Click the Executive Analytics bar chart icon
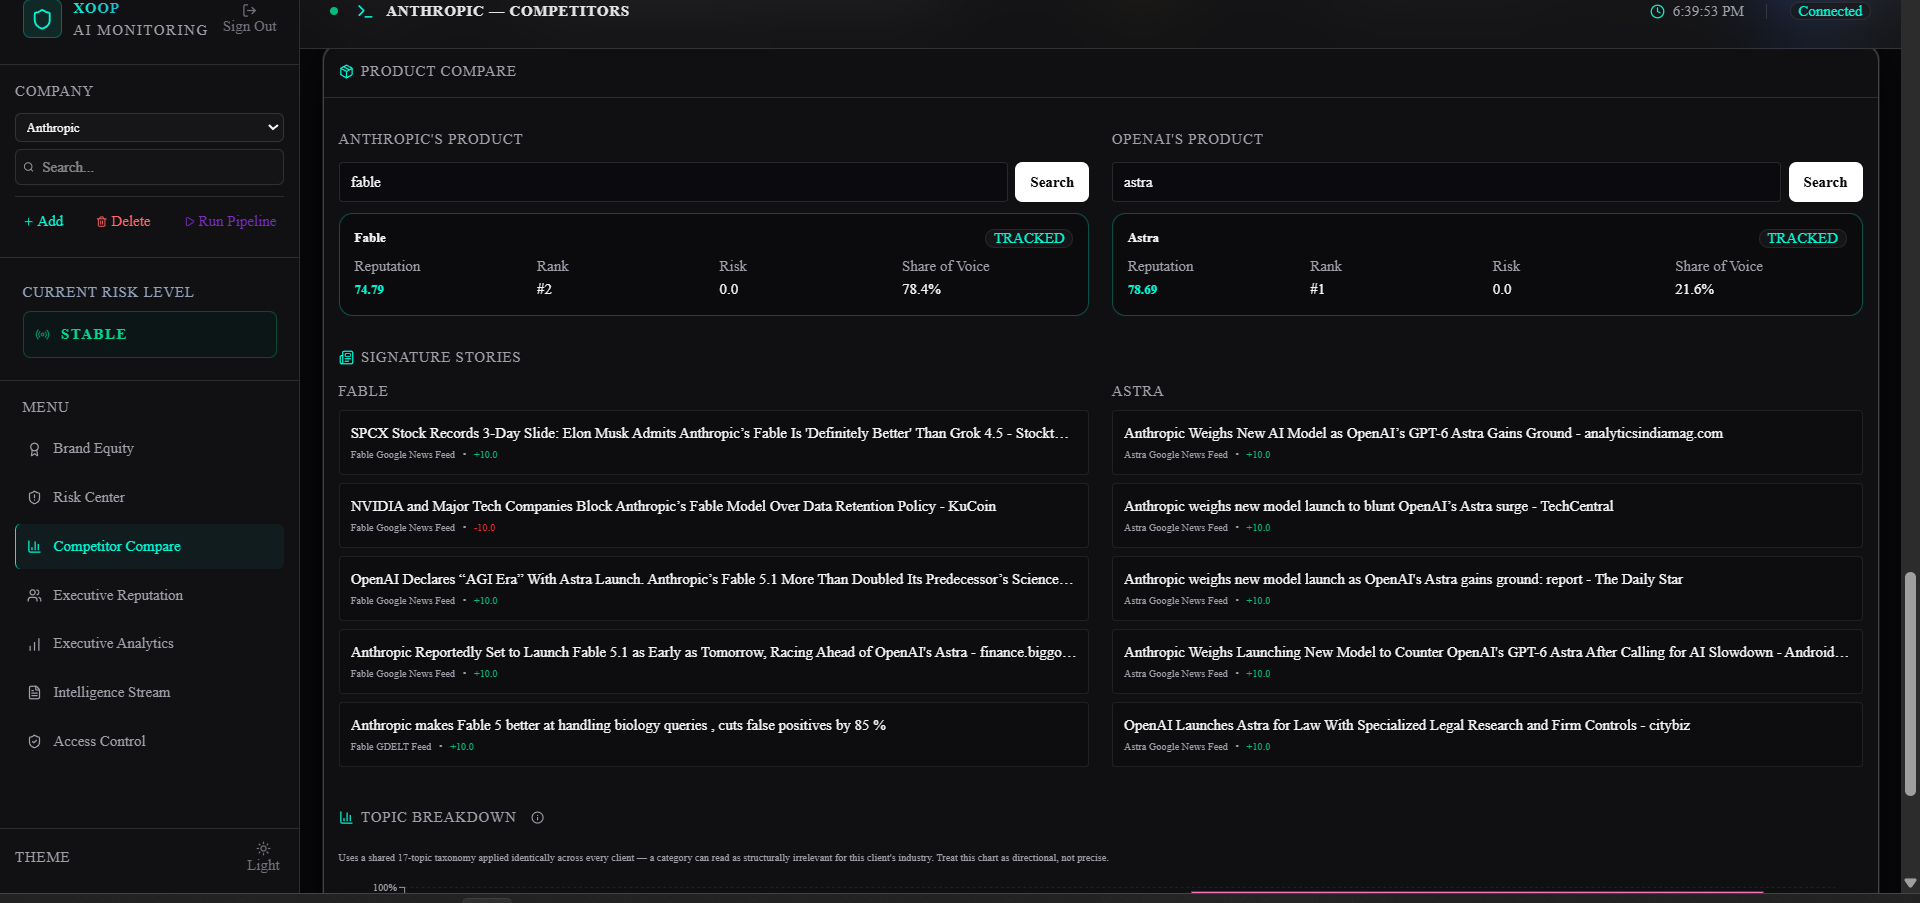Viewport: 1920px width, 903px height. point(34,644)
